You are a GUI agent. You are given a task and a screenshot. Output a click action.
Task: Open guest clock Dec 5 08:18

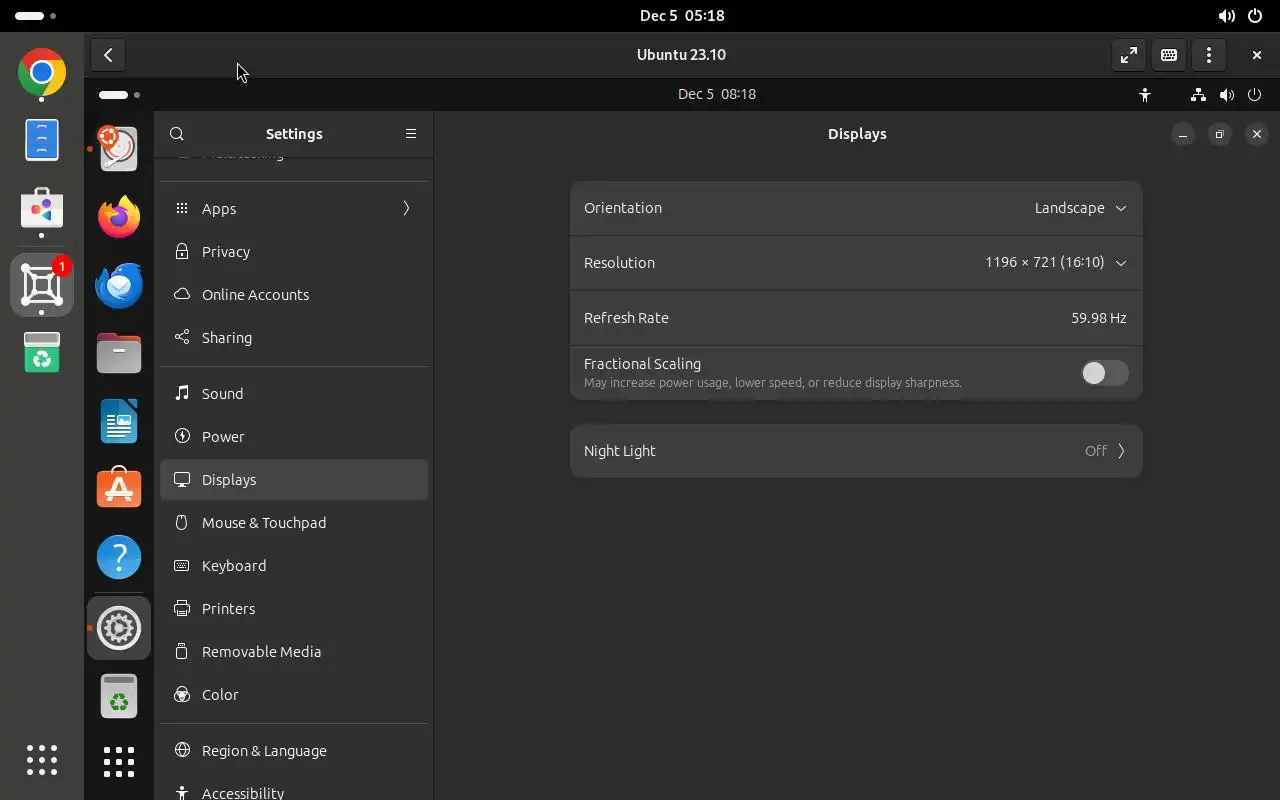(717, 94)
